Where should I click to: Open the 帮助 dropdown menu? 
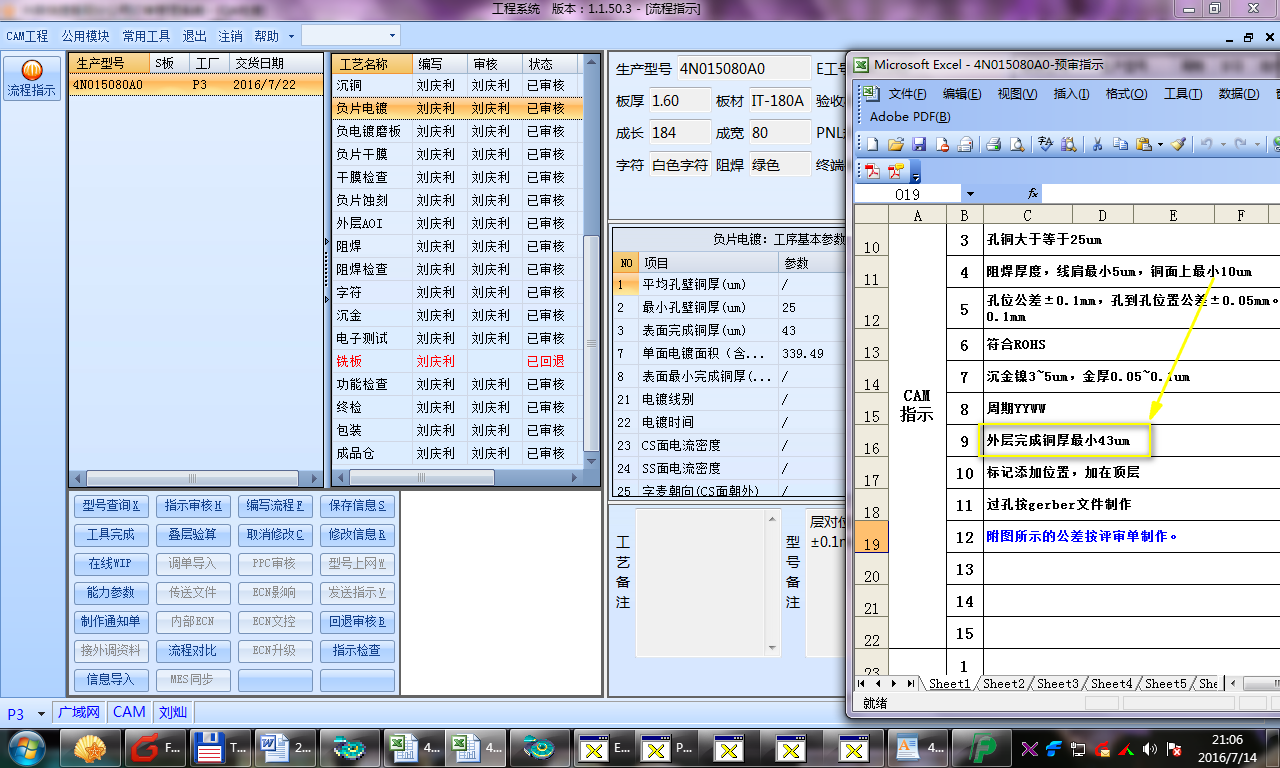pos(272,36)
